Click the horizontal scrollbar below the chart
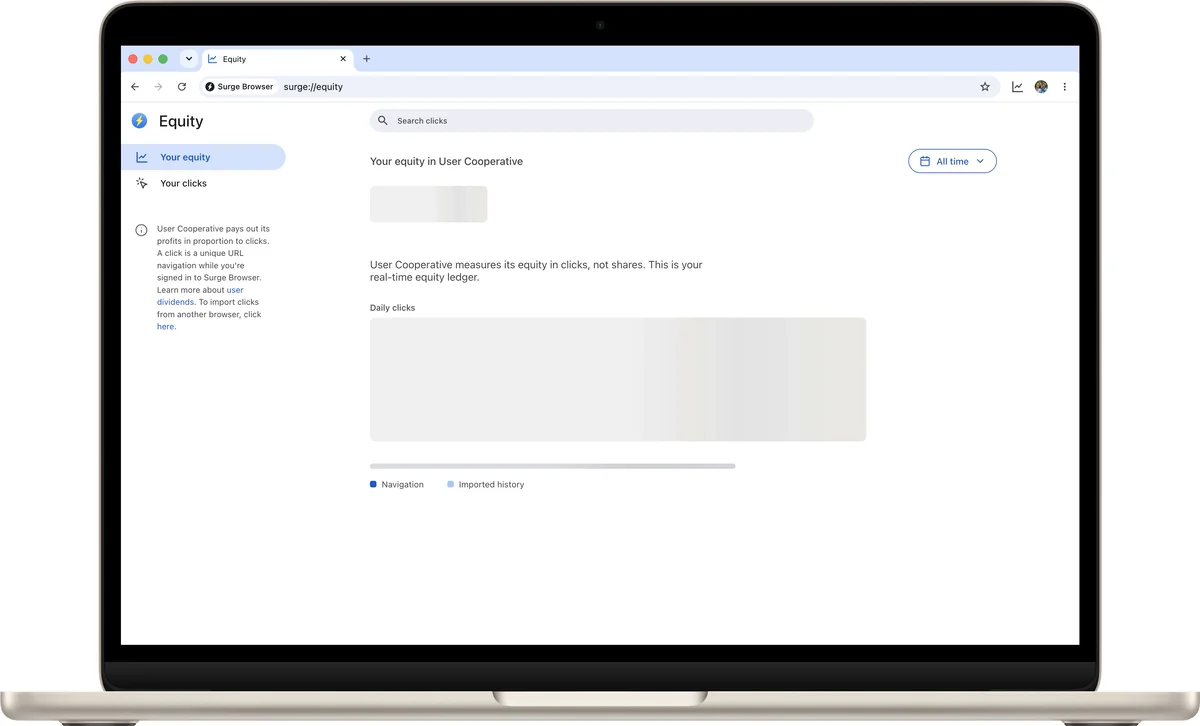 [x=553, y=466]
